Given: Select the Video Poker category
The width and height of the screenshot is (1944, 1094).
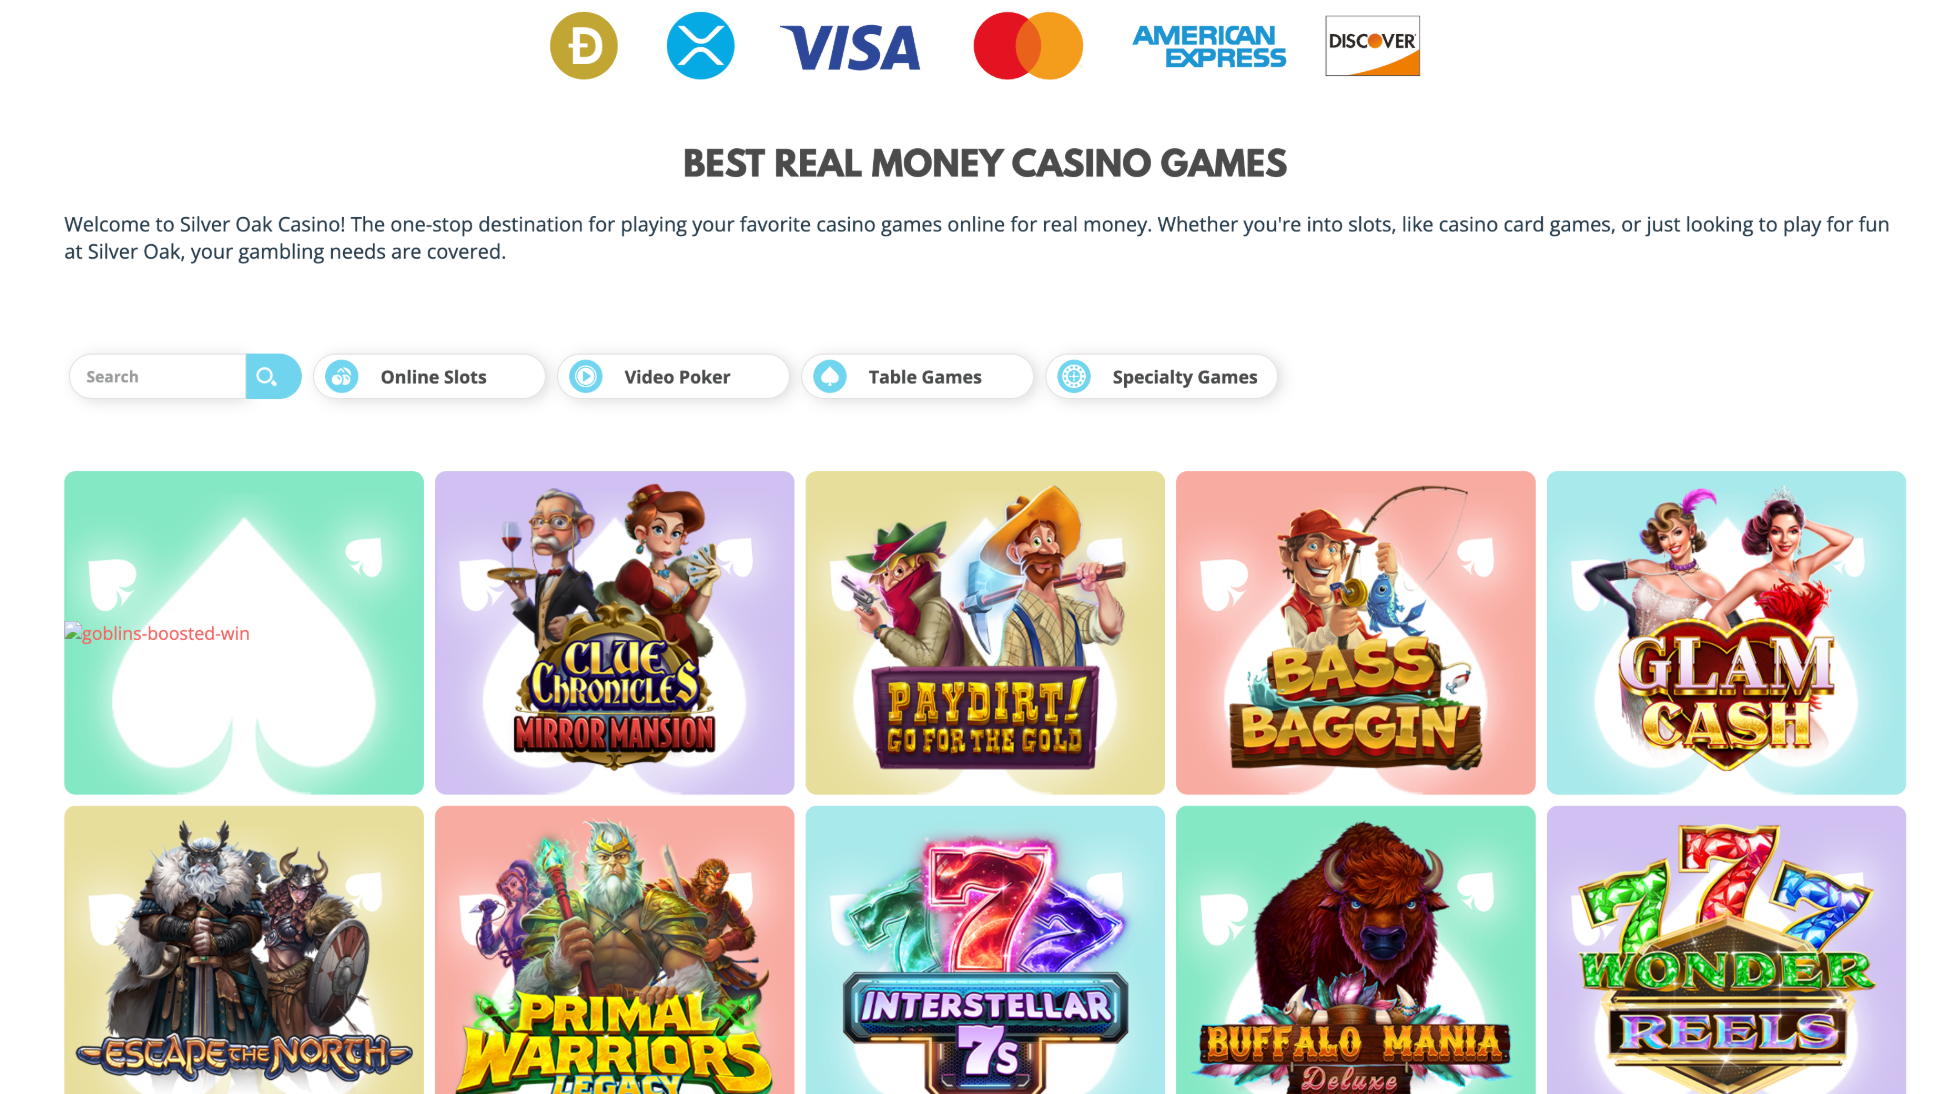Looking at the screenshot, I should 673,377.
